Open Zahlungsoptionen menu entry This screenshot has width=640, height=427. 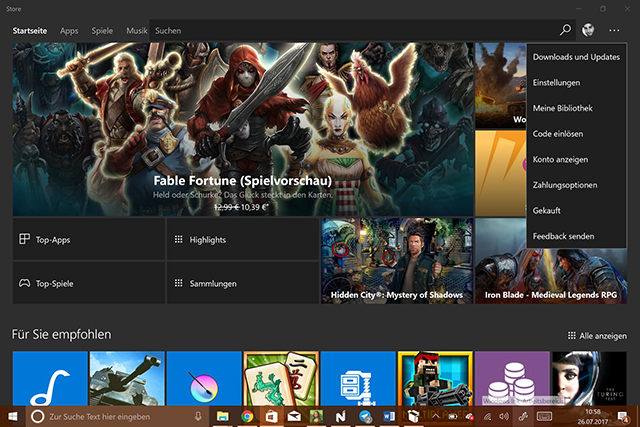tap(576, 185)
